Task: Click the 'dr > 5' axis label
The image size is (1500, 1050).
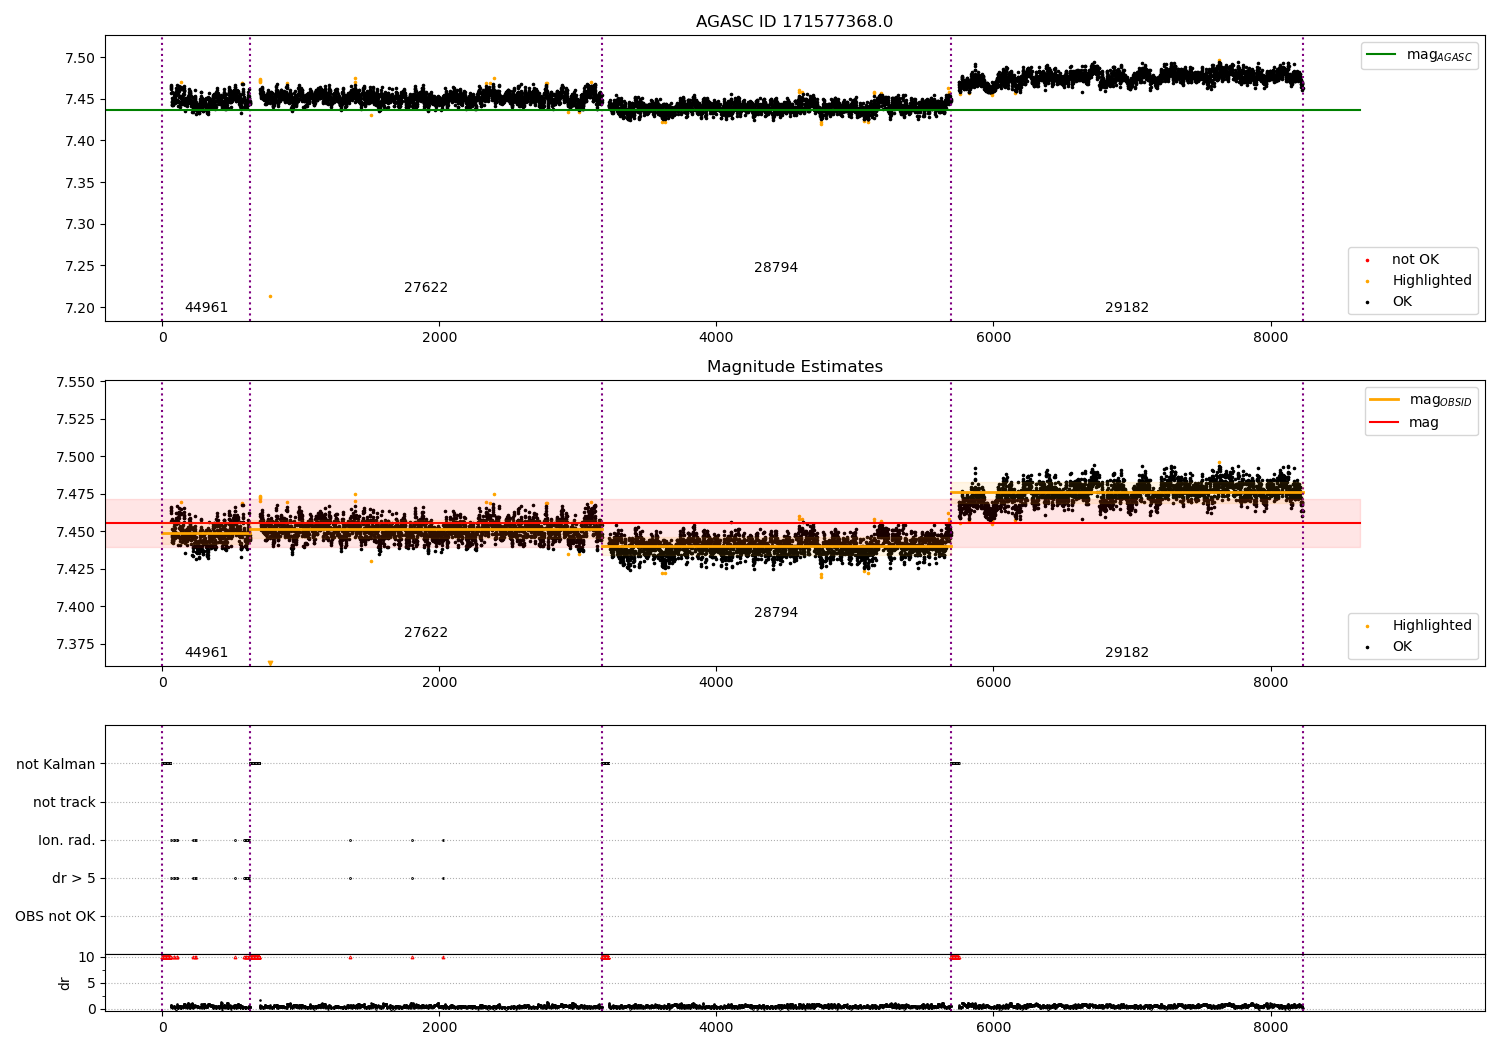Action: pos(74,879)
